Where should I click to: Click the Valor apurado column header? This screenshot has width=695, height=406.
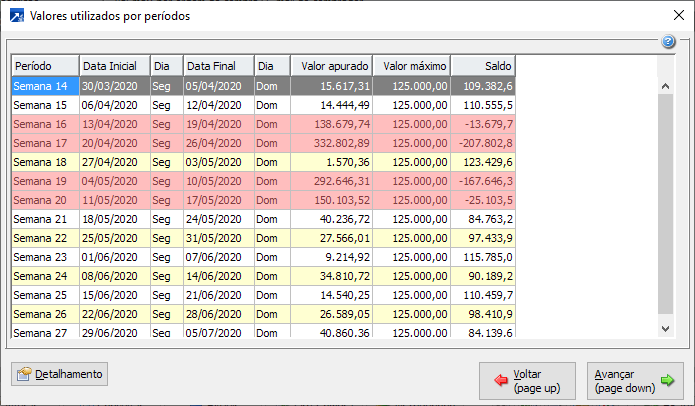pyautogui.click(x=331, y=66)
